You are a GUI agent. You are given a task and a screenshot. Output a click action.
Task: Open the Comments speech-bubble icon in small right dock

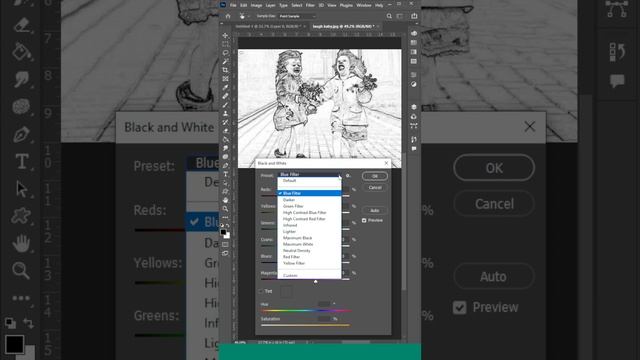pyautogui.click(x=414, y=149)
